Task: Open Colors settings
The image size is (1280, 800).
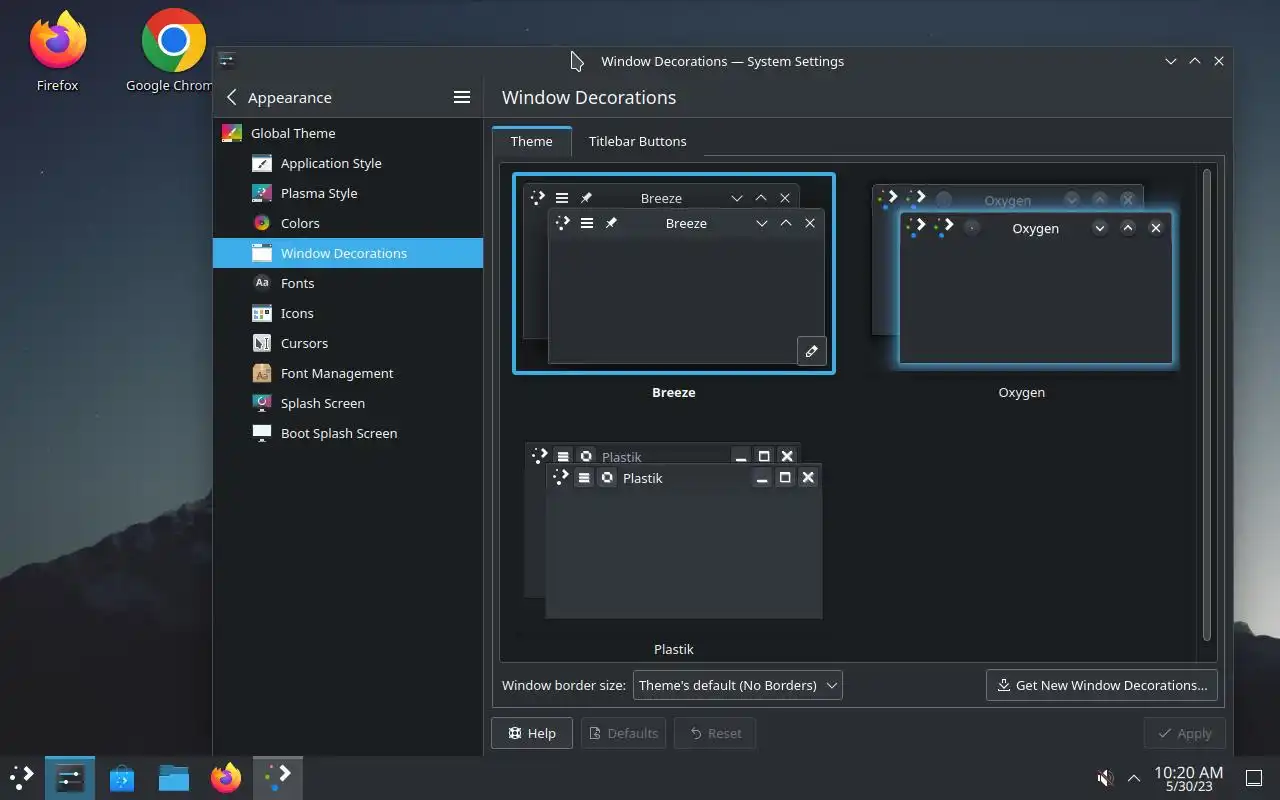Action: coord(348,223)
